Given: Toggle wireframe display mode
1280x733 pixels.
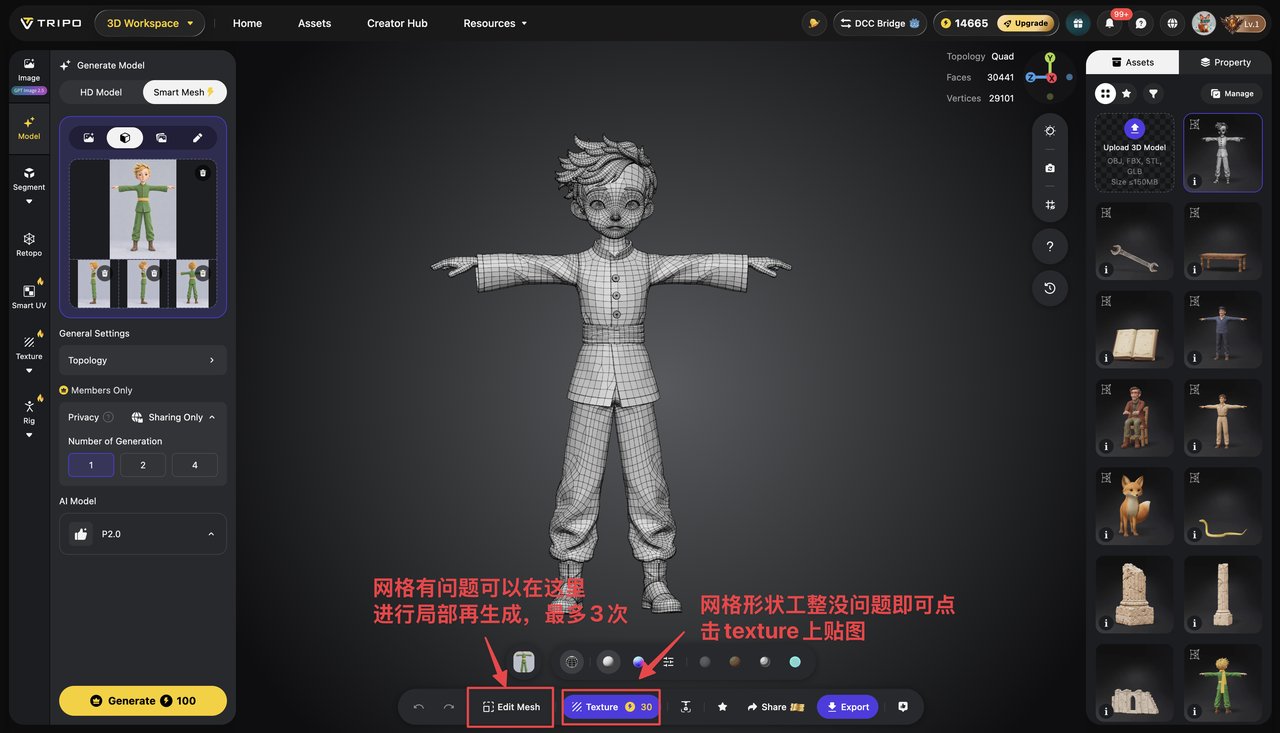Looking at the screenshot, I should (x=572, y=662).
